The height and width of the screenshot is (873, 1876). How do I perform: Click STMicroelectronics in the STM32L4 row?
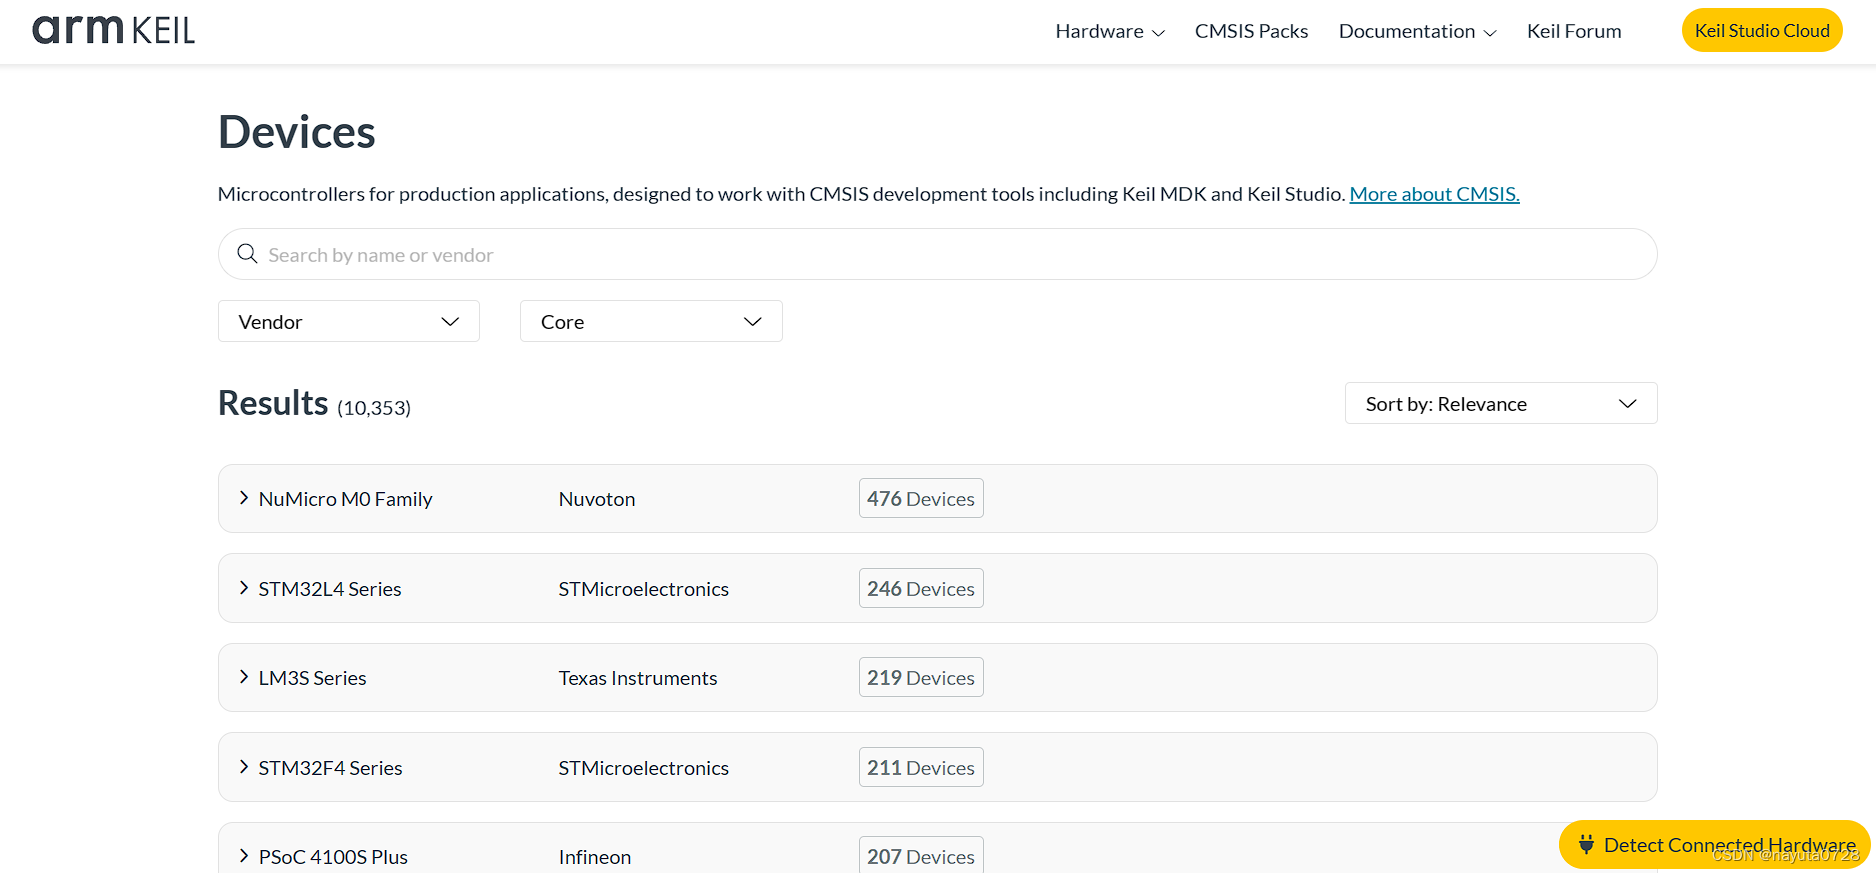point(644,589)
